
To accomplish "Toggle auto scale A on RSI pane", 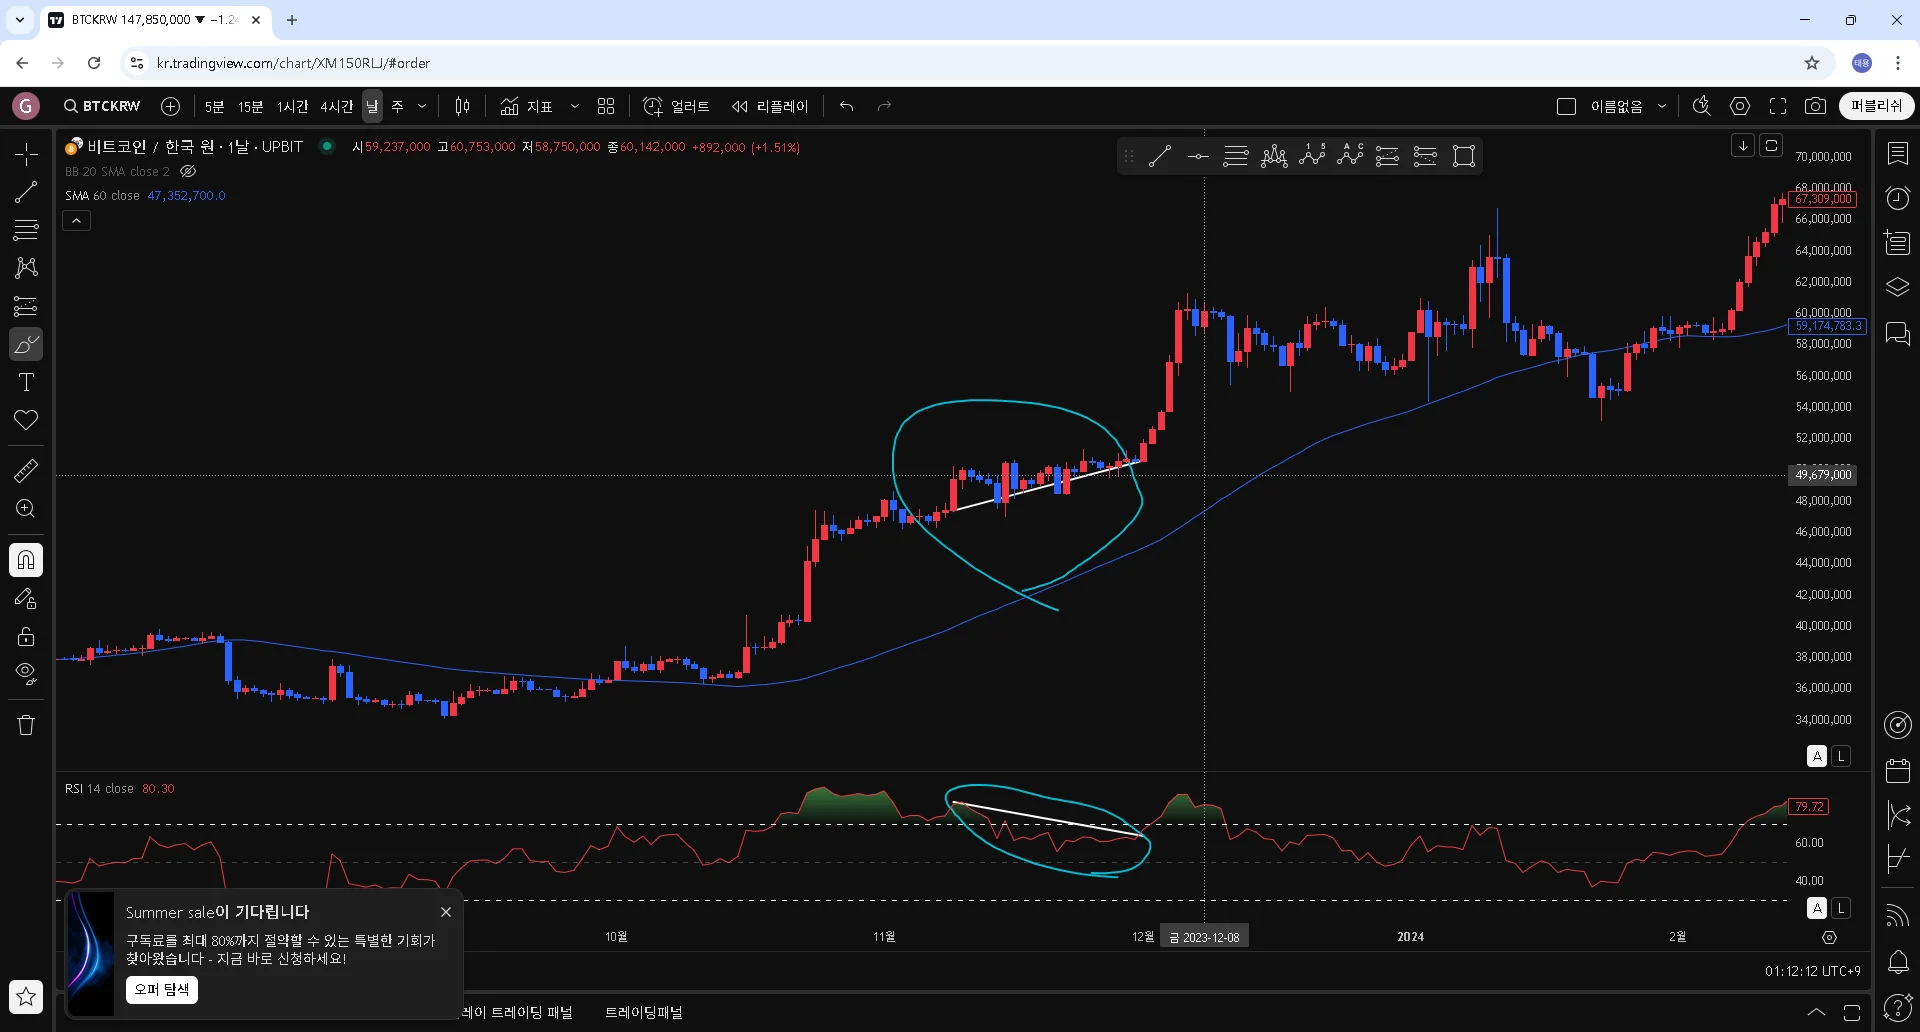I will coord(1817,908).
